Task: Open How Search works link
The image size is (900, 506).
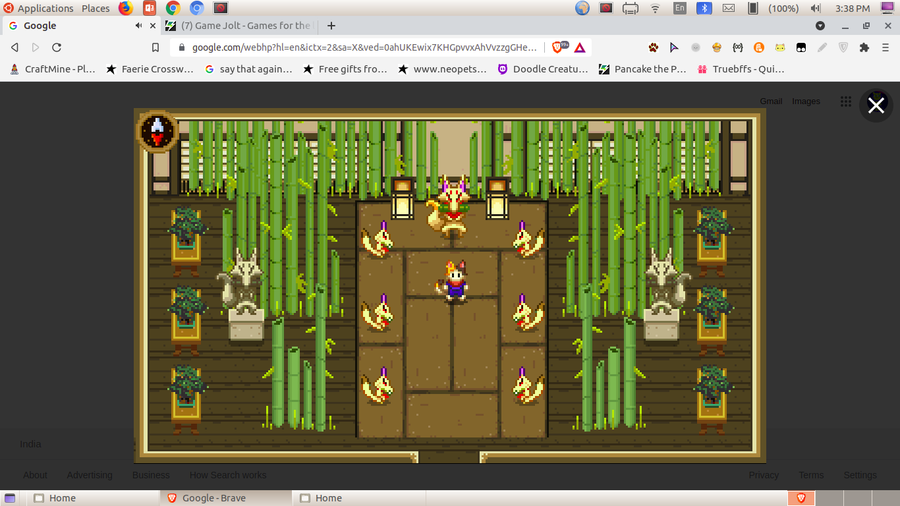Action: (x=228, y=475)
